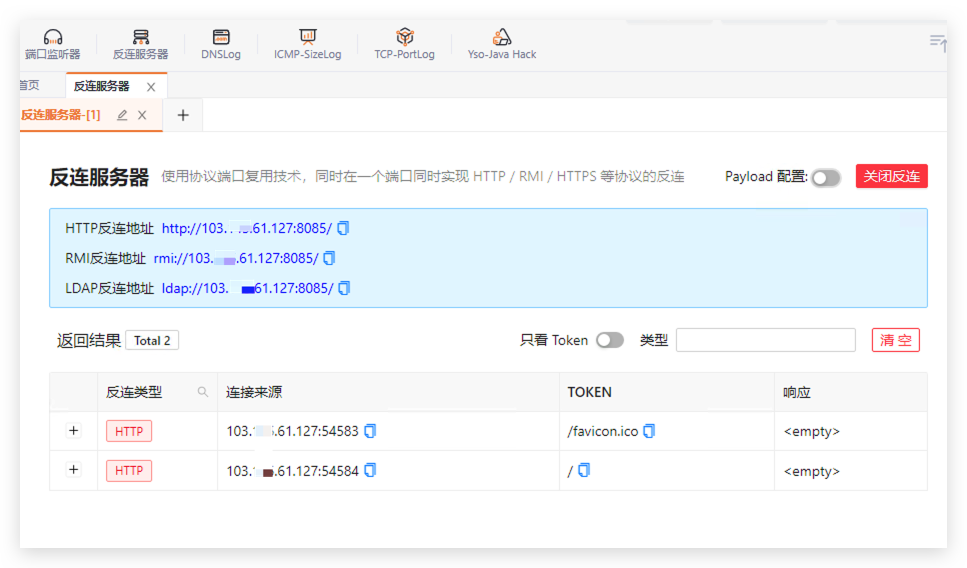This screenshot has width=967, height=568.
Task: Copy the RMI反连地址 URL
Action: coord(329,259)
